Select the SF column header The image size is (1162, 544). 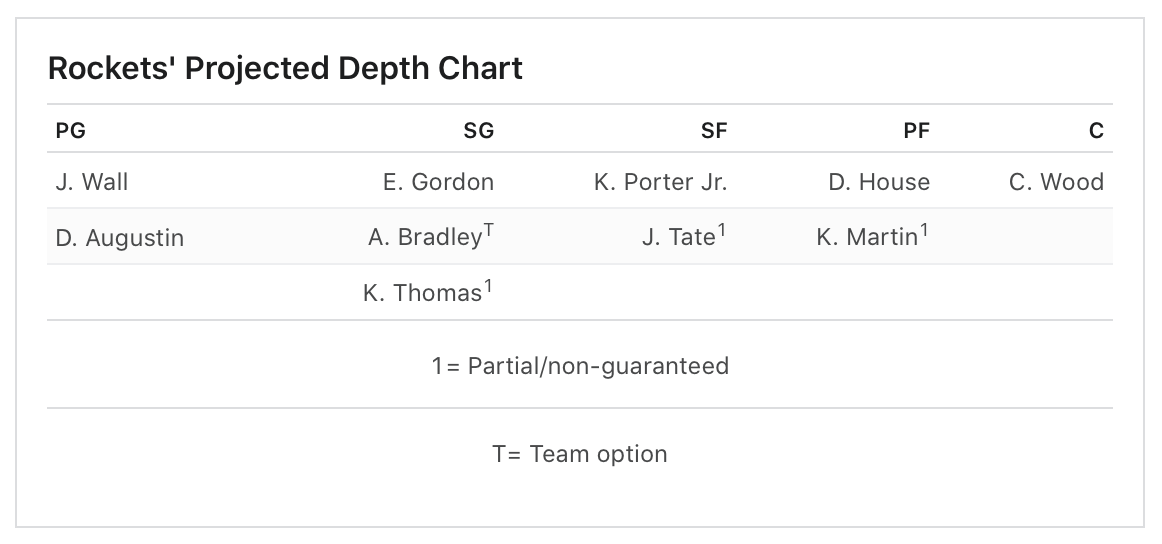point(714,131)
